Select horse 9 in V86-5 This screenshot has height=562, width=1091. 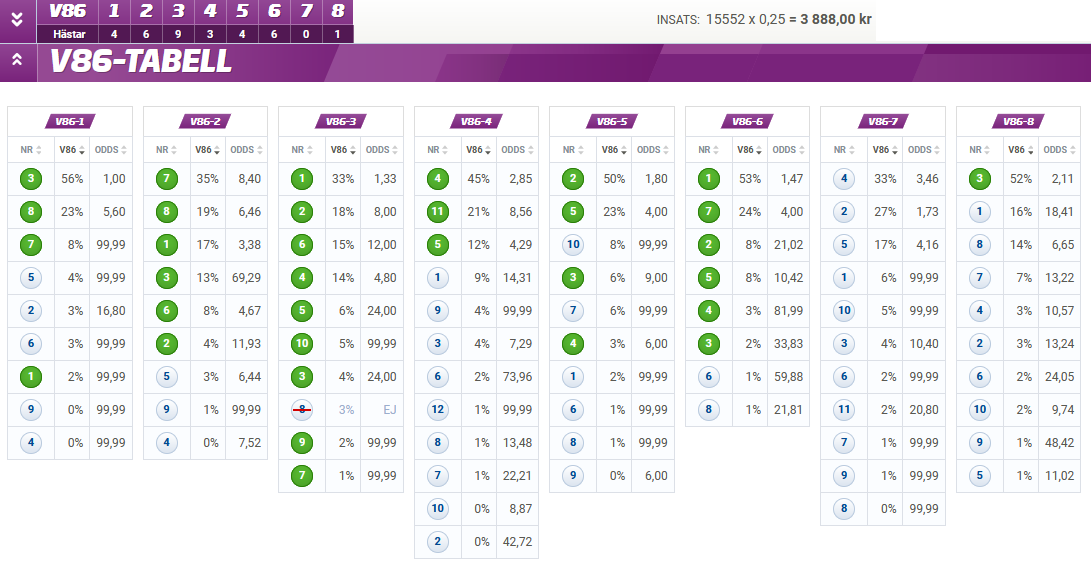coord(573,476)
